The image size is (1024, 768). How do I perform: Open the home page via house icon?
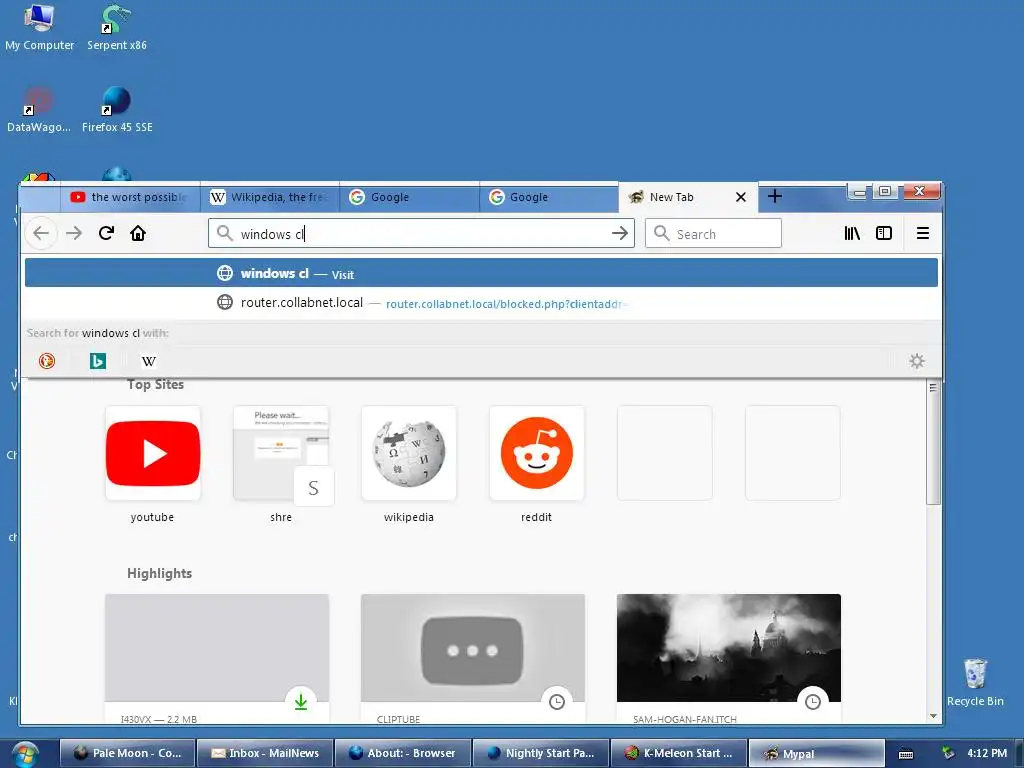pyautogui.click(x=138, y=233)
